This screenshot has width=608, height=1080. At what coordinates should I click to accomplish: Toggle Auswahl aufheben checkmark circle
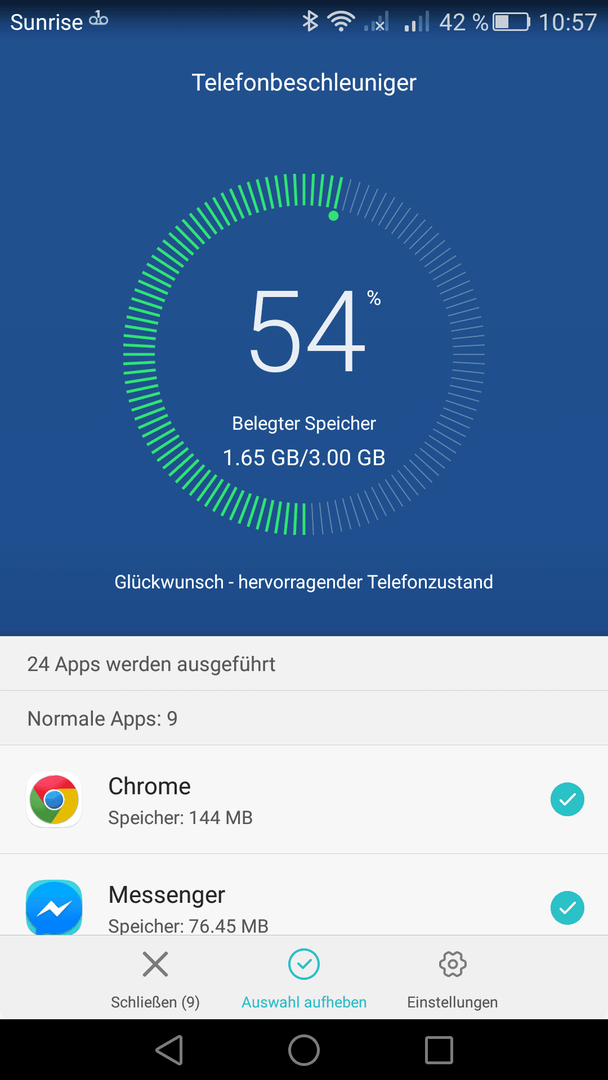click(x=304, y=964)
